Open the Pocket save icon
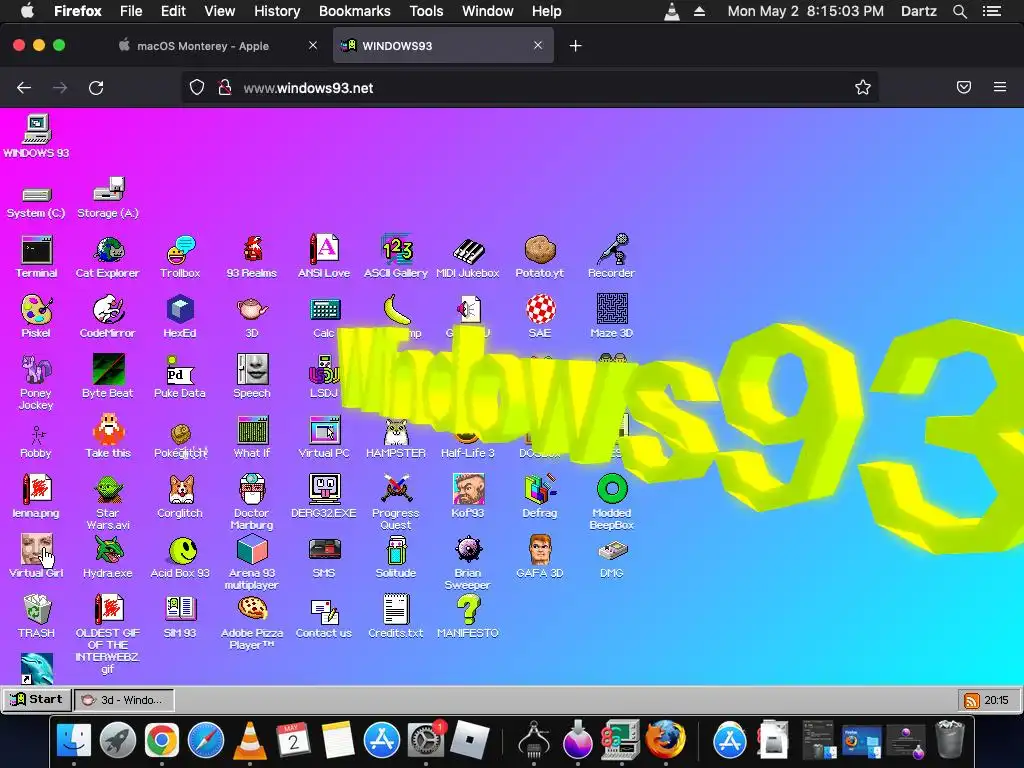This screenshot has width=1024, height=768. point(964,87)
